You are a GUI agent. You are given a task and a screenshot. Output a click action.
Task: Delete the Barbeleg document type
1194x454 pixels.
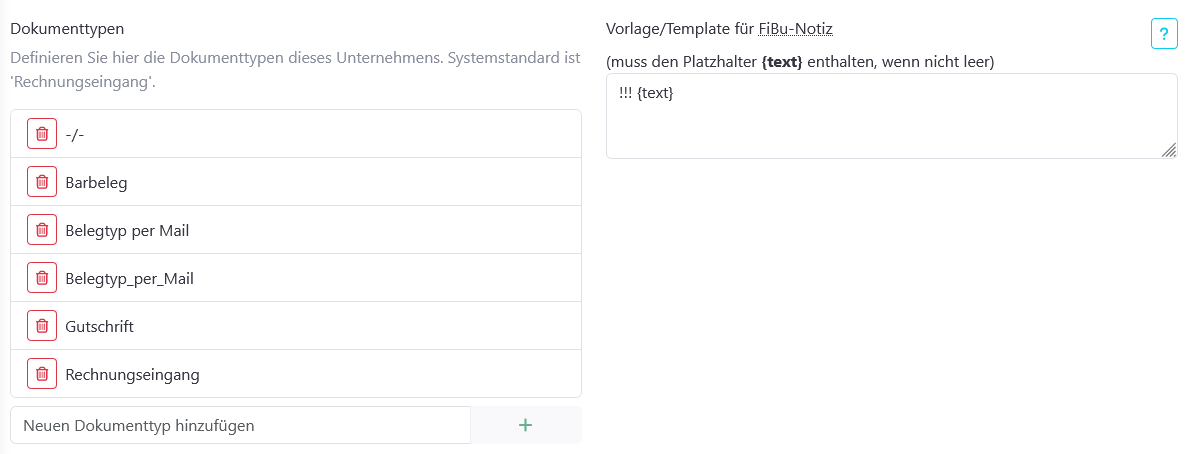pyautogui.click(x=41, y=182)
